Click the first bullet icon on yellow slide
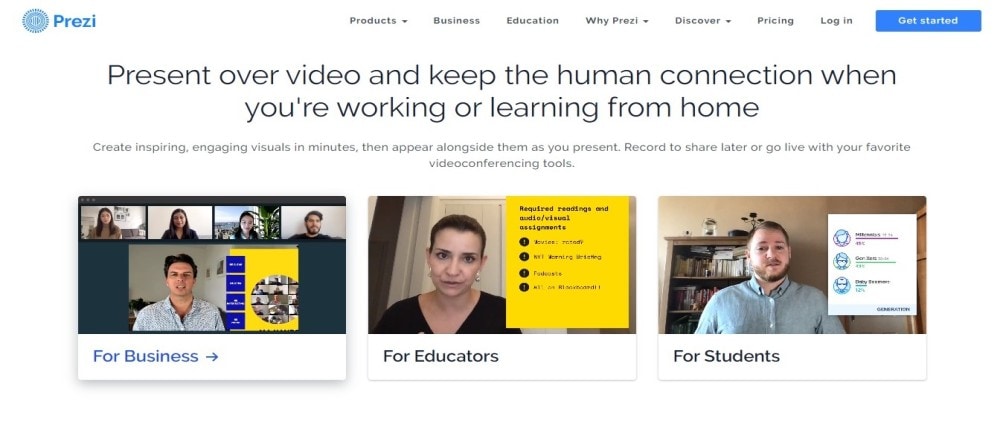The height and width of the screenshot is (429, 1000). [x=524, y=242]
